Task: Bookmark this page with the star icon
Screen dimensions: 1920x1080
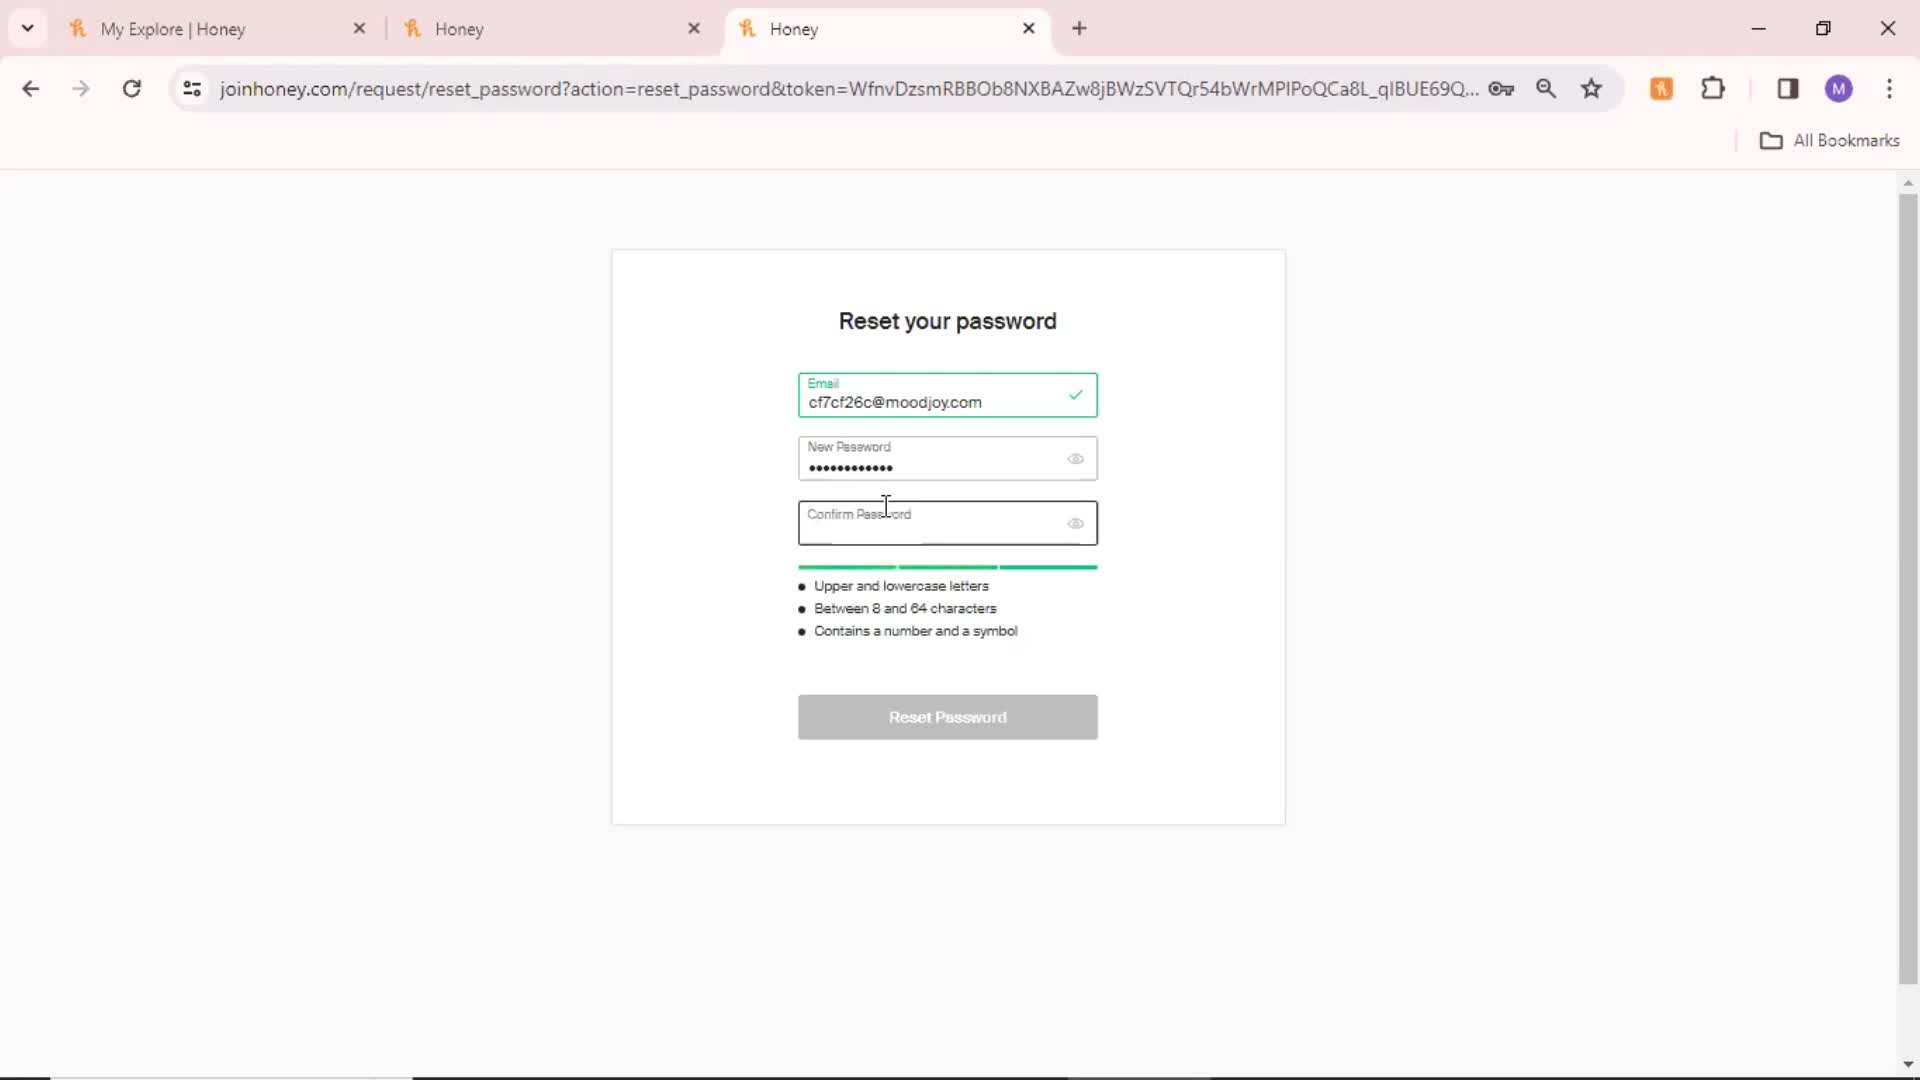Action: coord(1592,89)
